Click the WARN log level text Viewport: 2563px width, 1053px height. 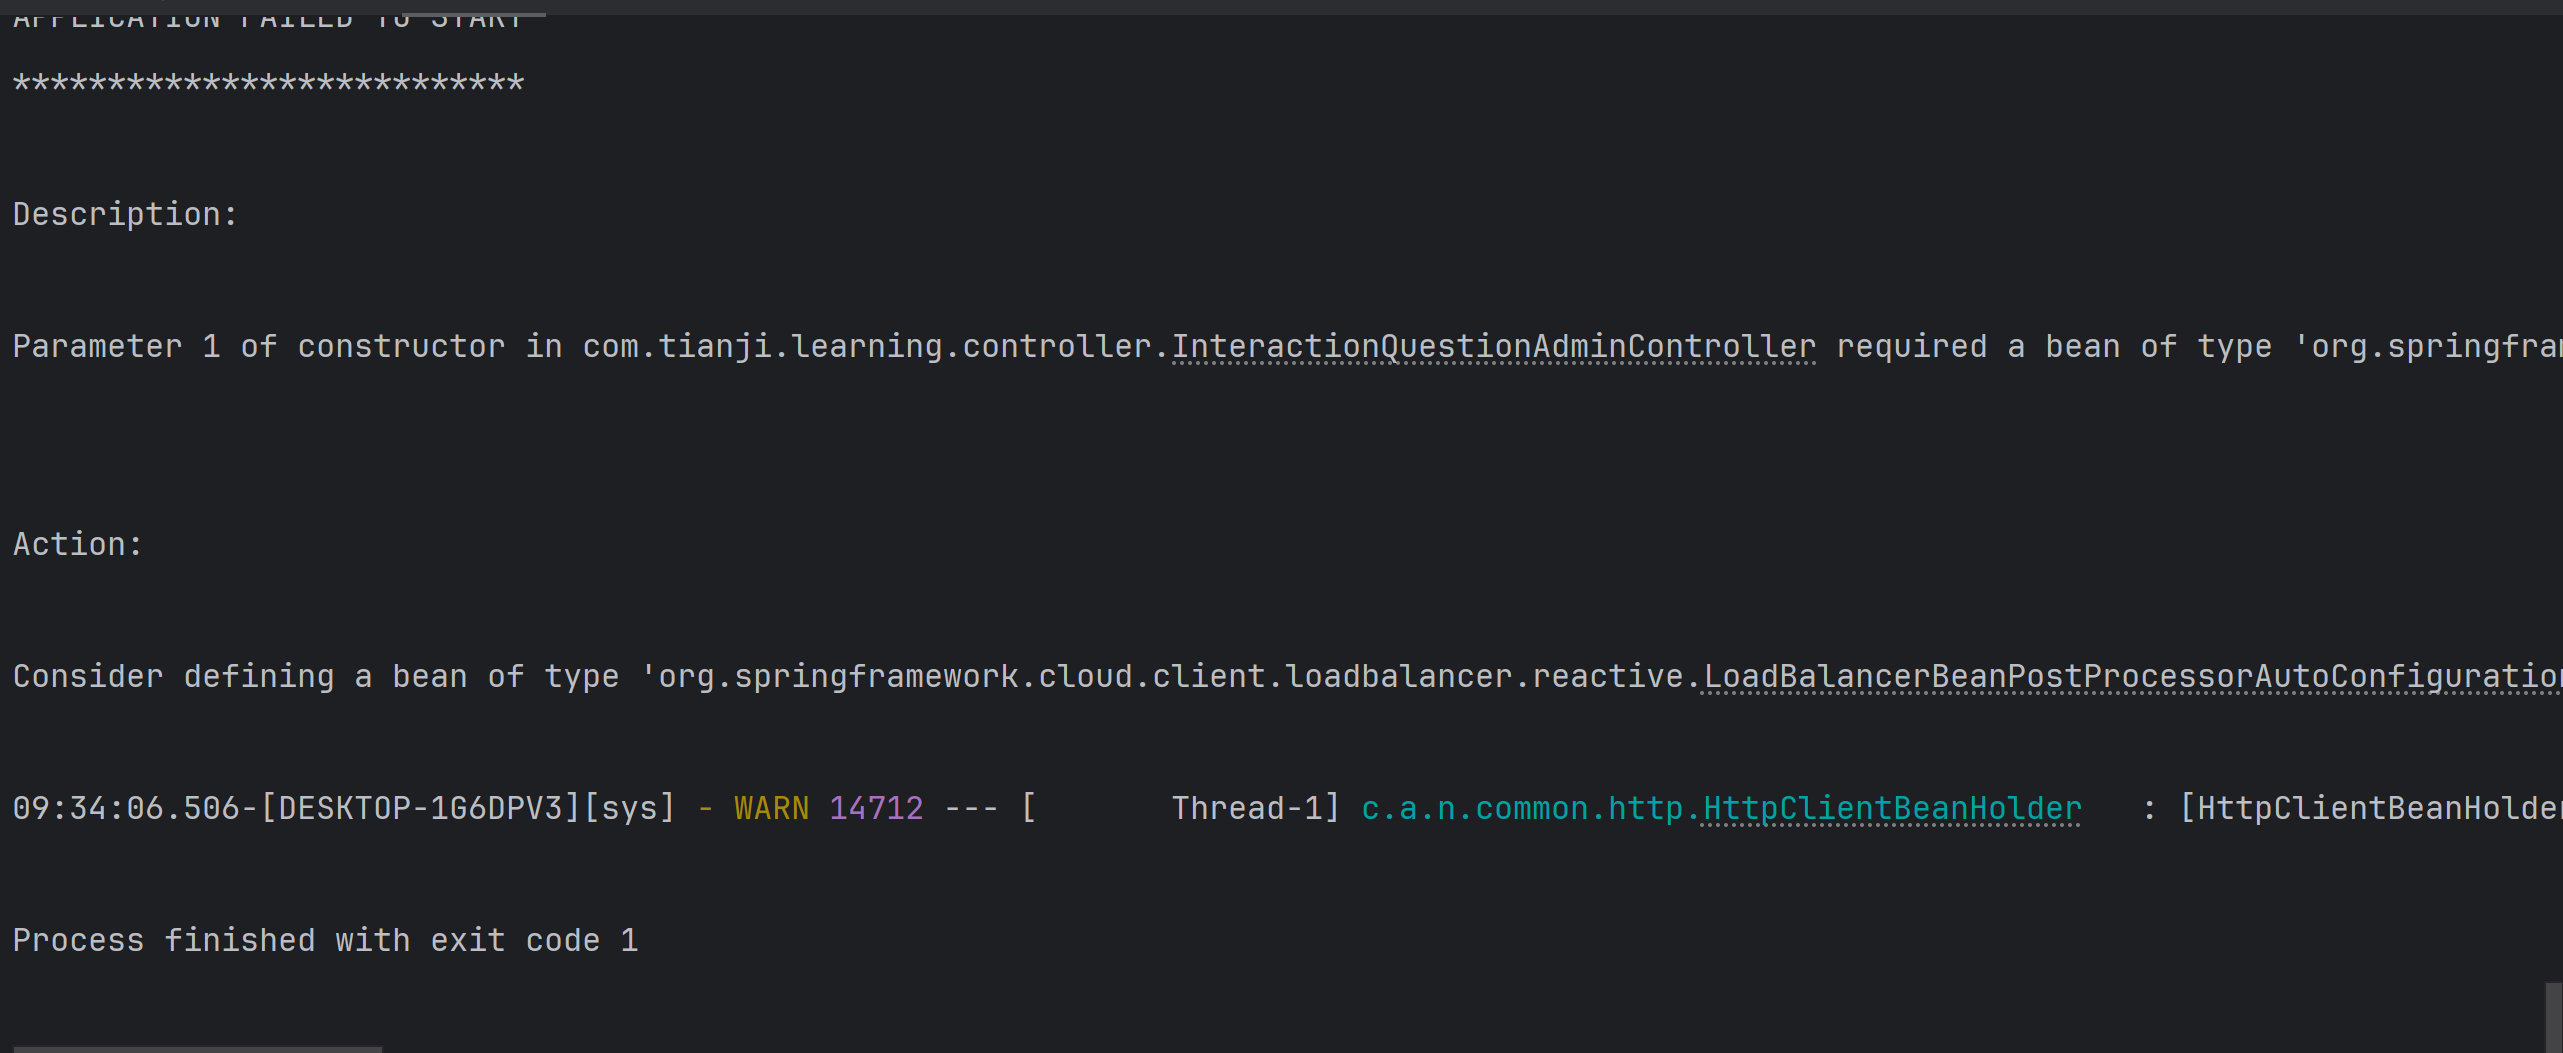click(771, 808)
